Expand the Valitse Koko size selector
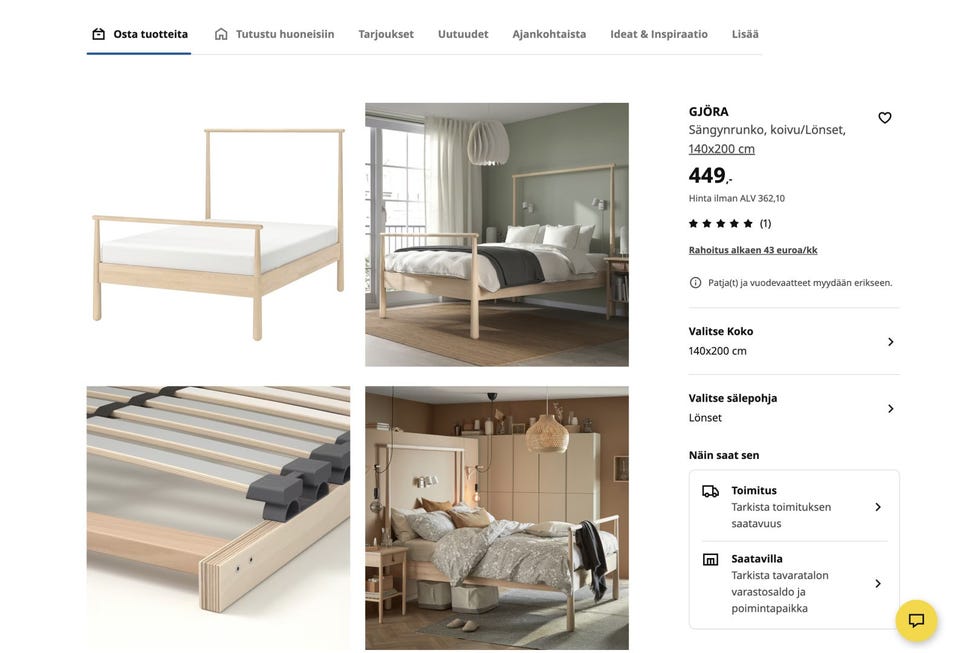This screenshot has height=653, width=960. click(x=794, y=341)
